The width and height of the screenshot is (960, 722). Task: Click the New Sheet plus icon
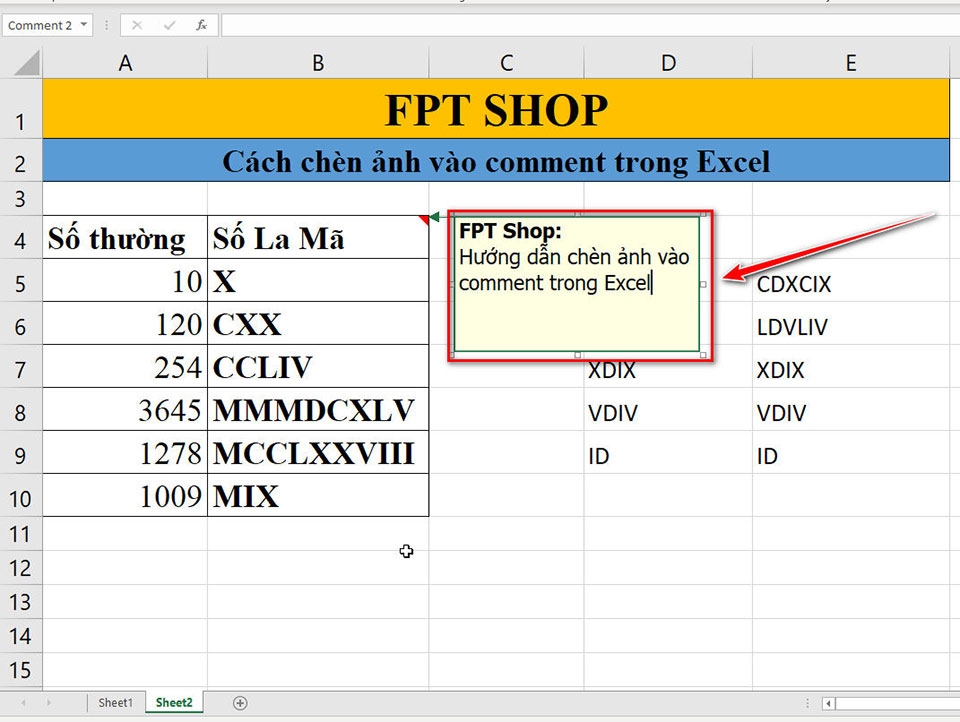tap(239, 703)
